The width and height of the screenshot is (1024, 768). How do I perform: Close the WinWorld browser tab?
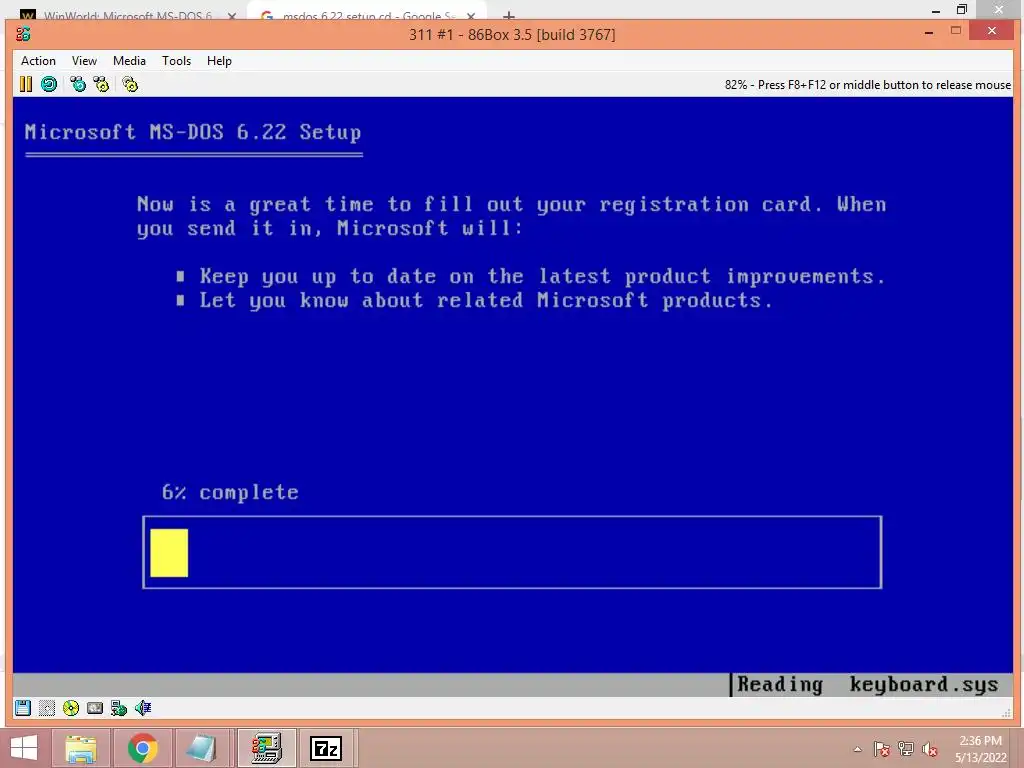[231, 15]
